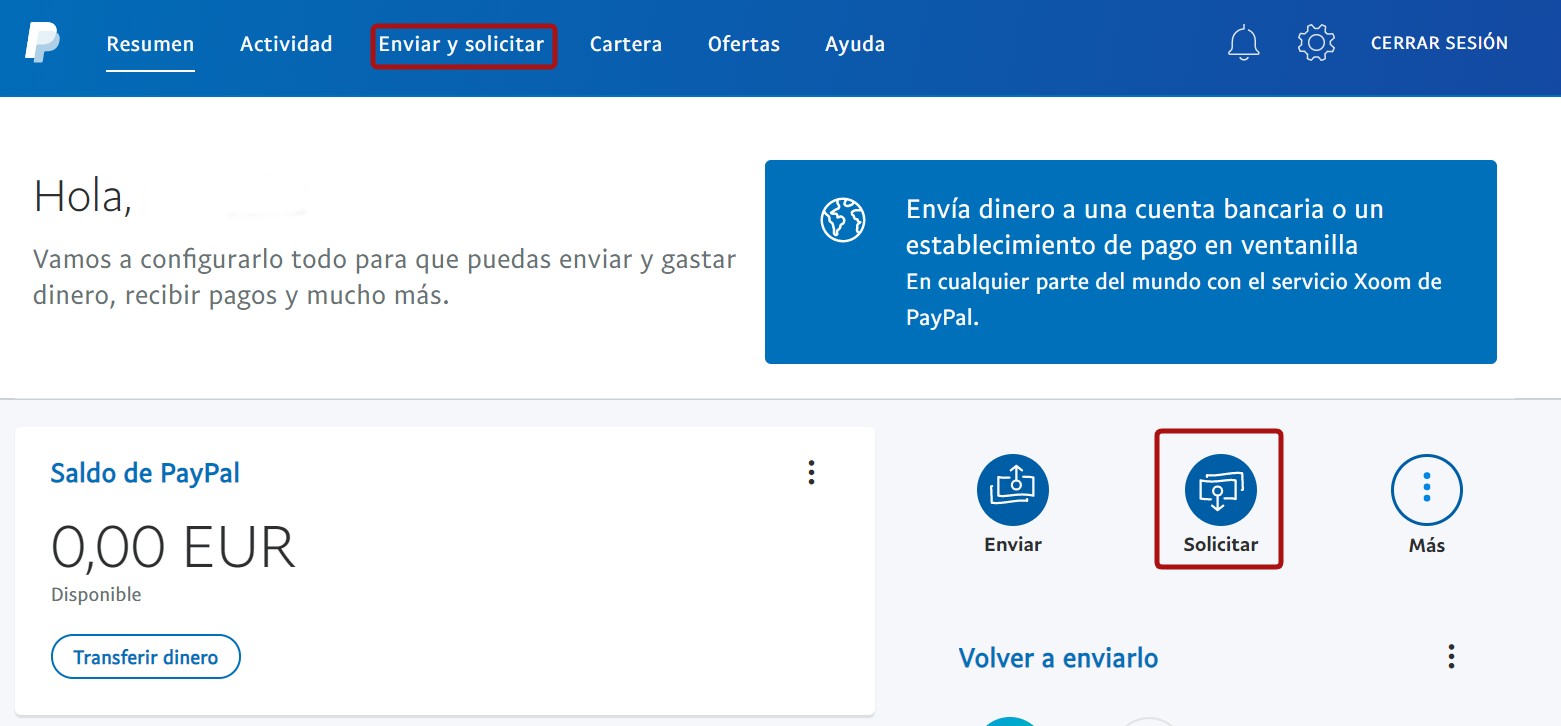This screenshot has height=726, width=1561.
Task: Open the notifications bell
Action: (x=1244, y=43)
